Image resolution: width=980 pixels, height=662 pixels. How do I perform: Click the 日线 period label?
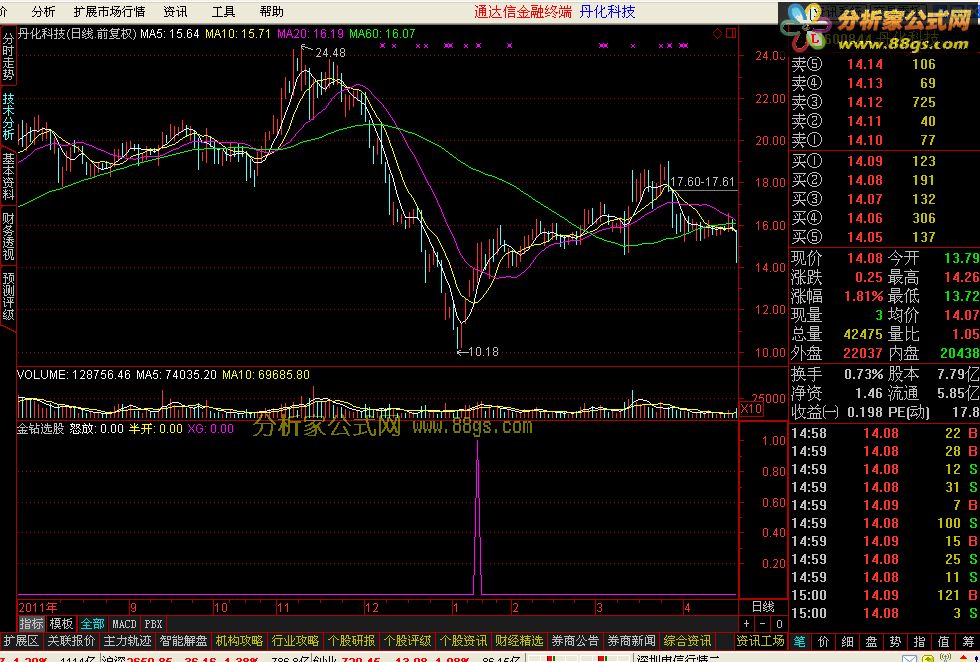763,606
